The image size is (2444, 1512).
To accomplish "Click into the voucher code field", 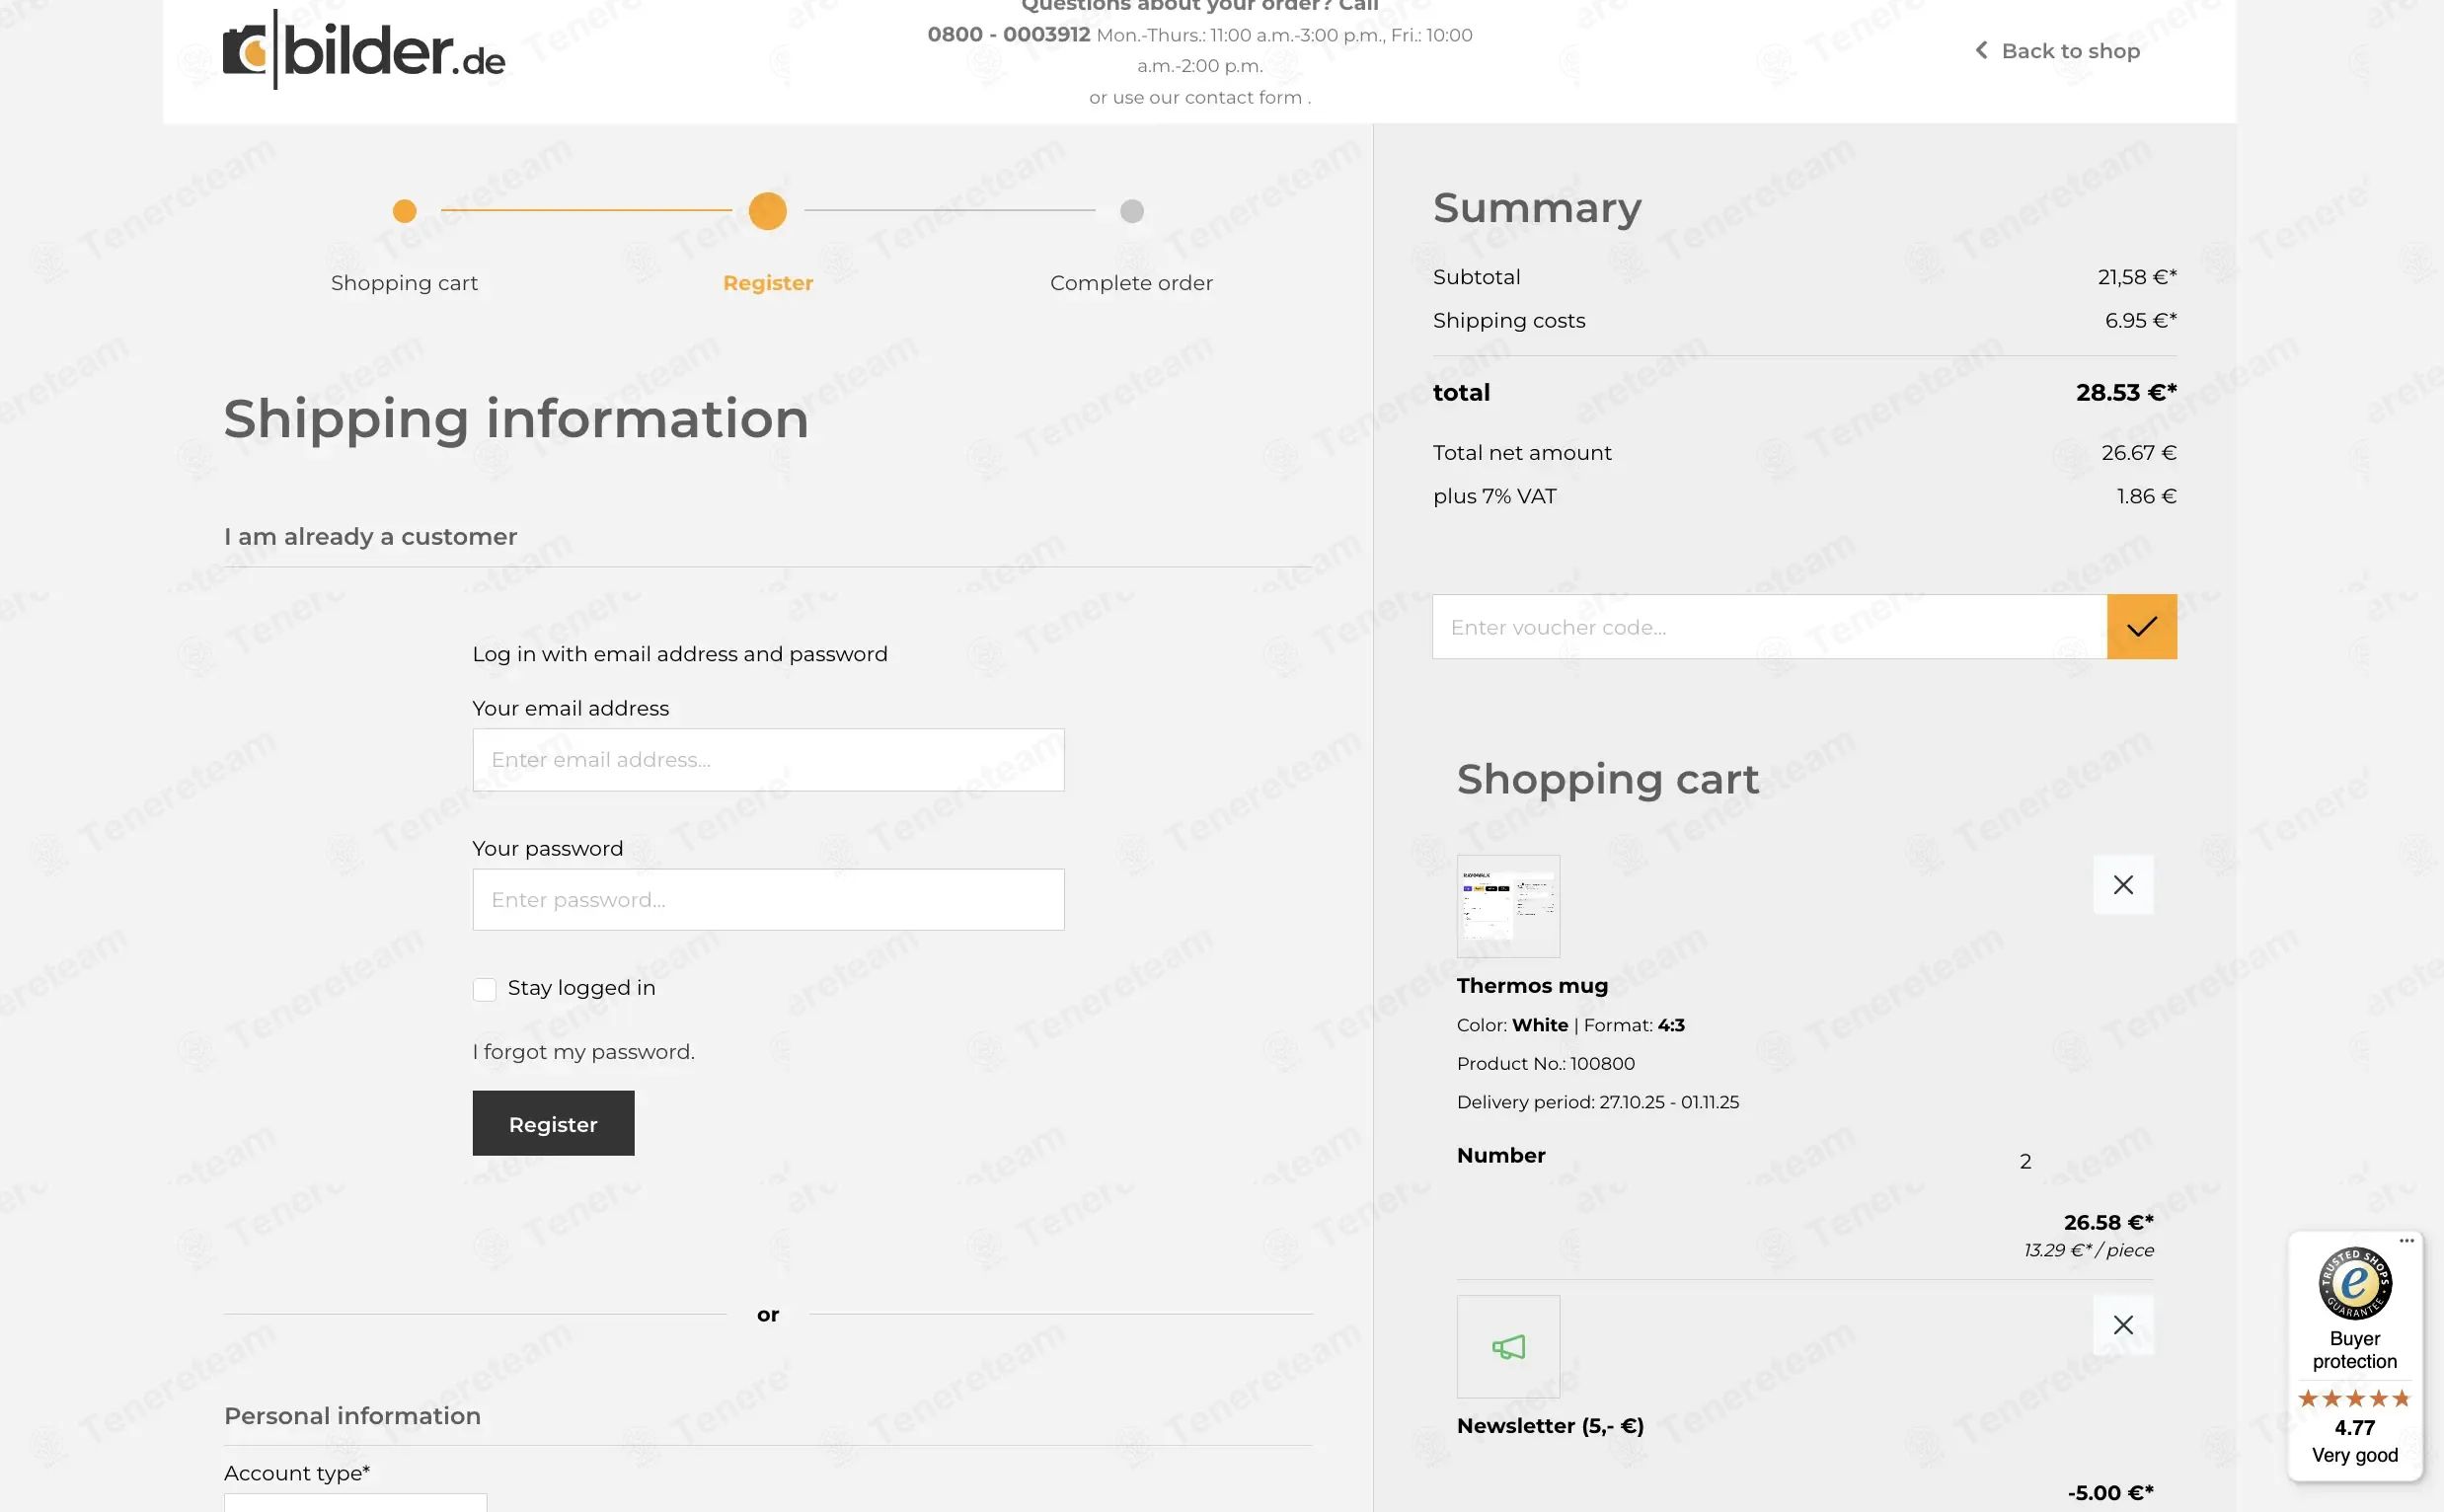I will [x=1769, y=627].
